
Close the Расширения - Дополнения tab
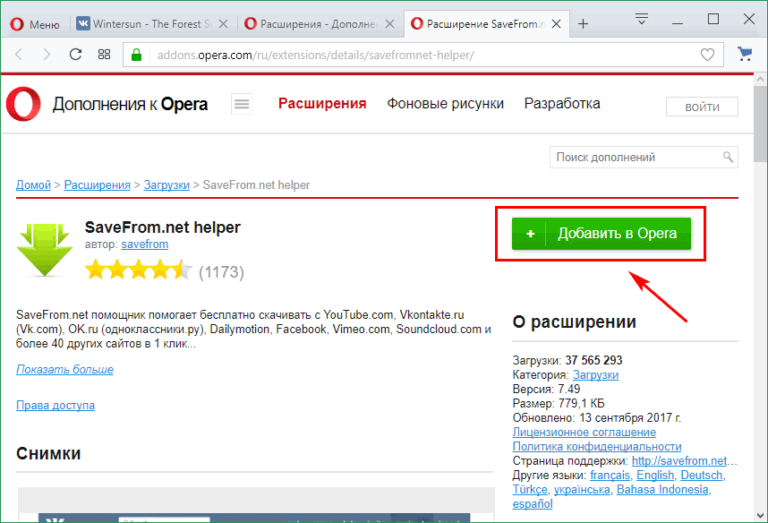(x=389, y=24)
